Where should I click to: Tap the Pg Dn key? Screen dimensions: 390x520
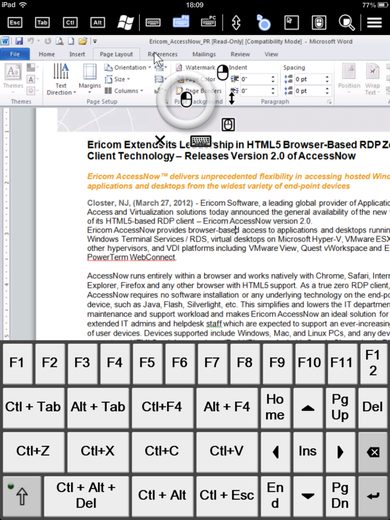coord(340,495)
